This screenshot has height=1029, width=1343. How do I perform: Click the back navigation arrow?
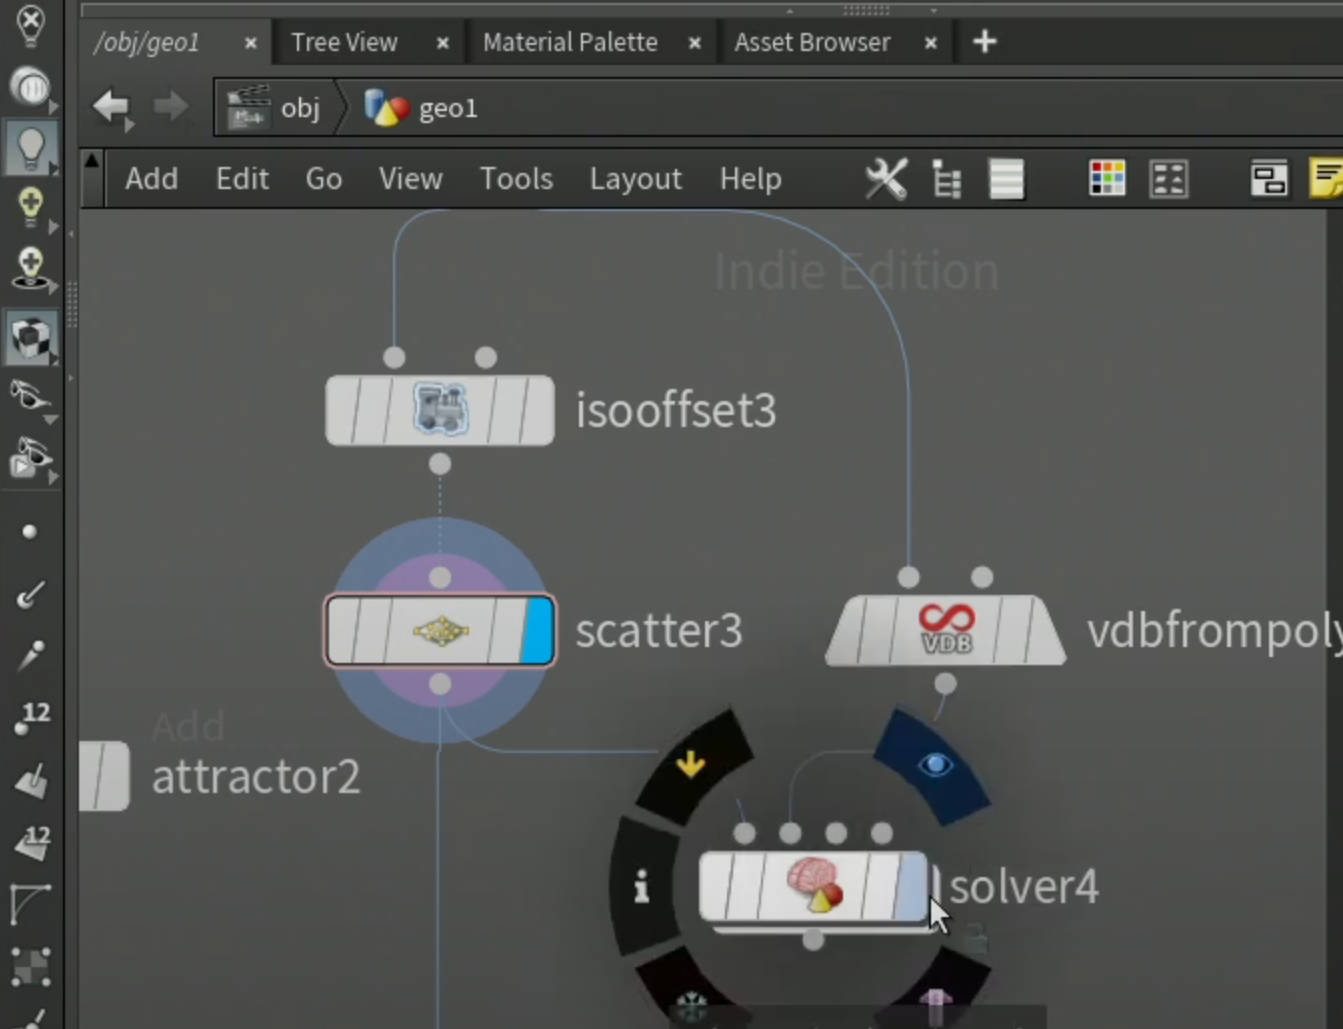click(111, 107)
